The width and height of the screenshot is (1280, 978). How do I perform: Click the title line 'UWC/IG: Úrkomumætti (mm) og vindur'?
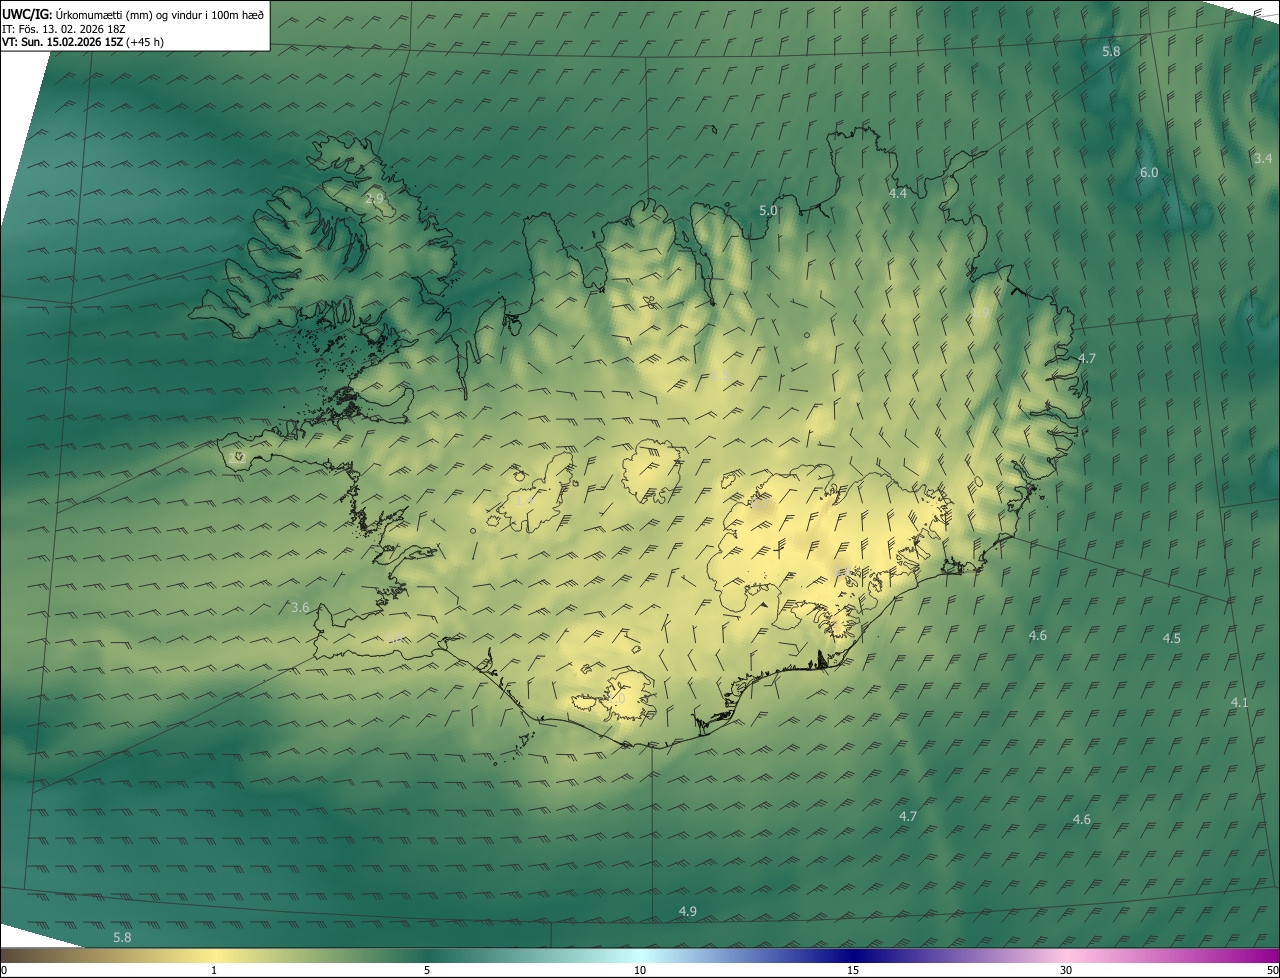tap(133, 14)
